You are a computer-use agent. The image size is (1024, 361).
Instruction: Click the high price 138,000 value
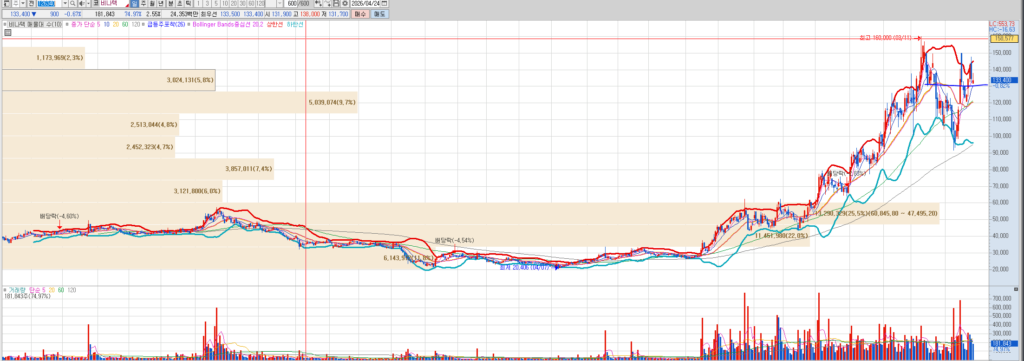pos(310,14)
